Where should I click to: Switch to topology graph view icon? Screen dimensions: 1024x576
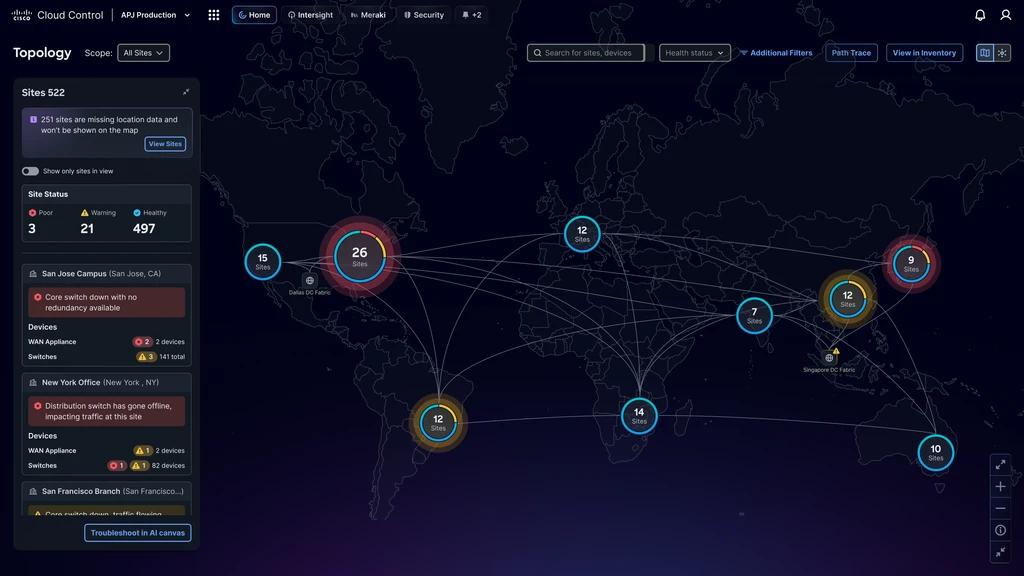[1002, 53]
